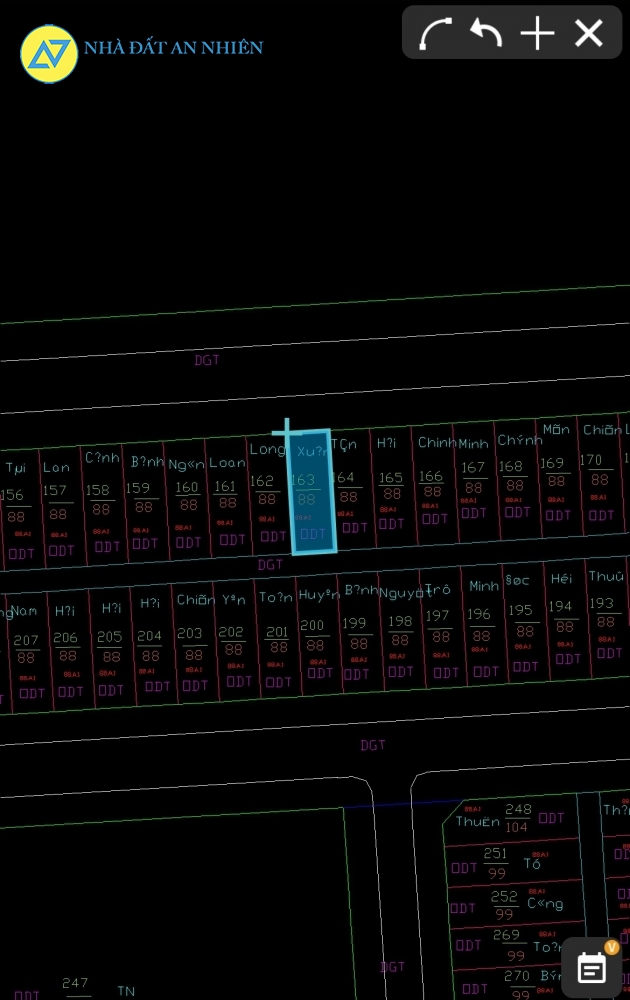This screenshot has width=630, height=1000.
Task: Click parcel 247 at bottom left
Action: click(75, 983)
